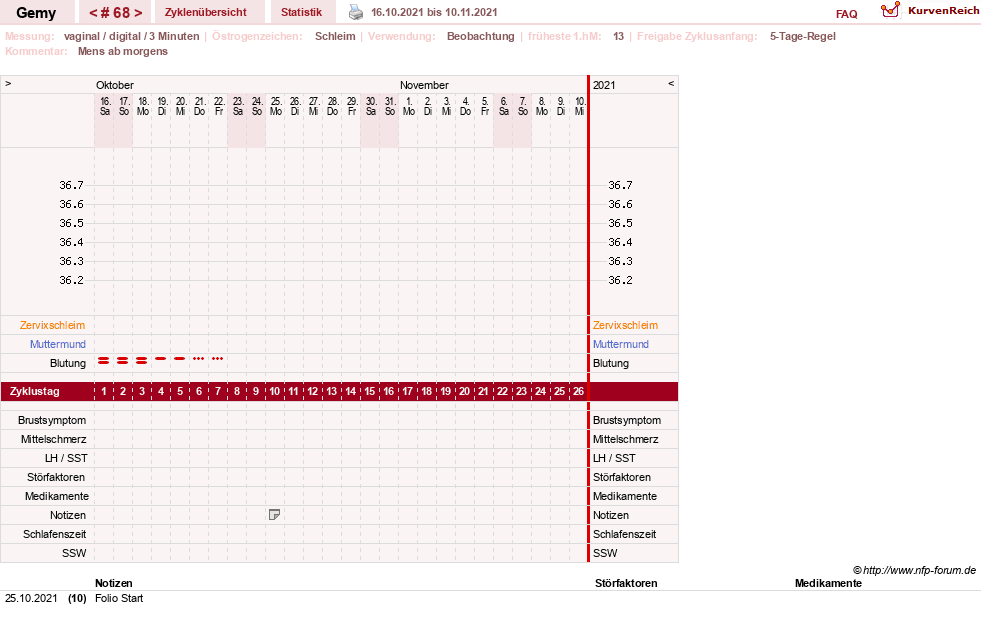The height and width of the screenshot is (622, 981).
Task: Click left Mittelschmerz row label
Action: [53, 439]
